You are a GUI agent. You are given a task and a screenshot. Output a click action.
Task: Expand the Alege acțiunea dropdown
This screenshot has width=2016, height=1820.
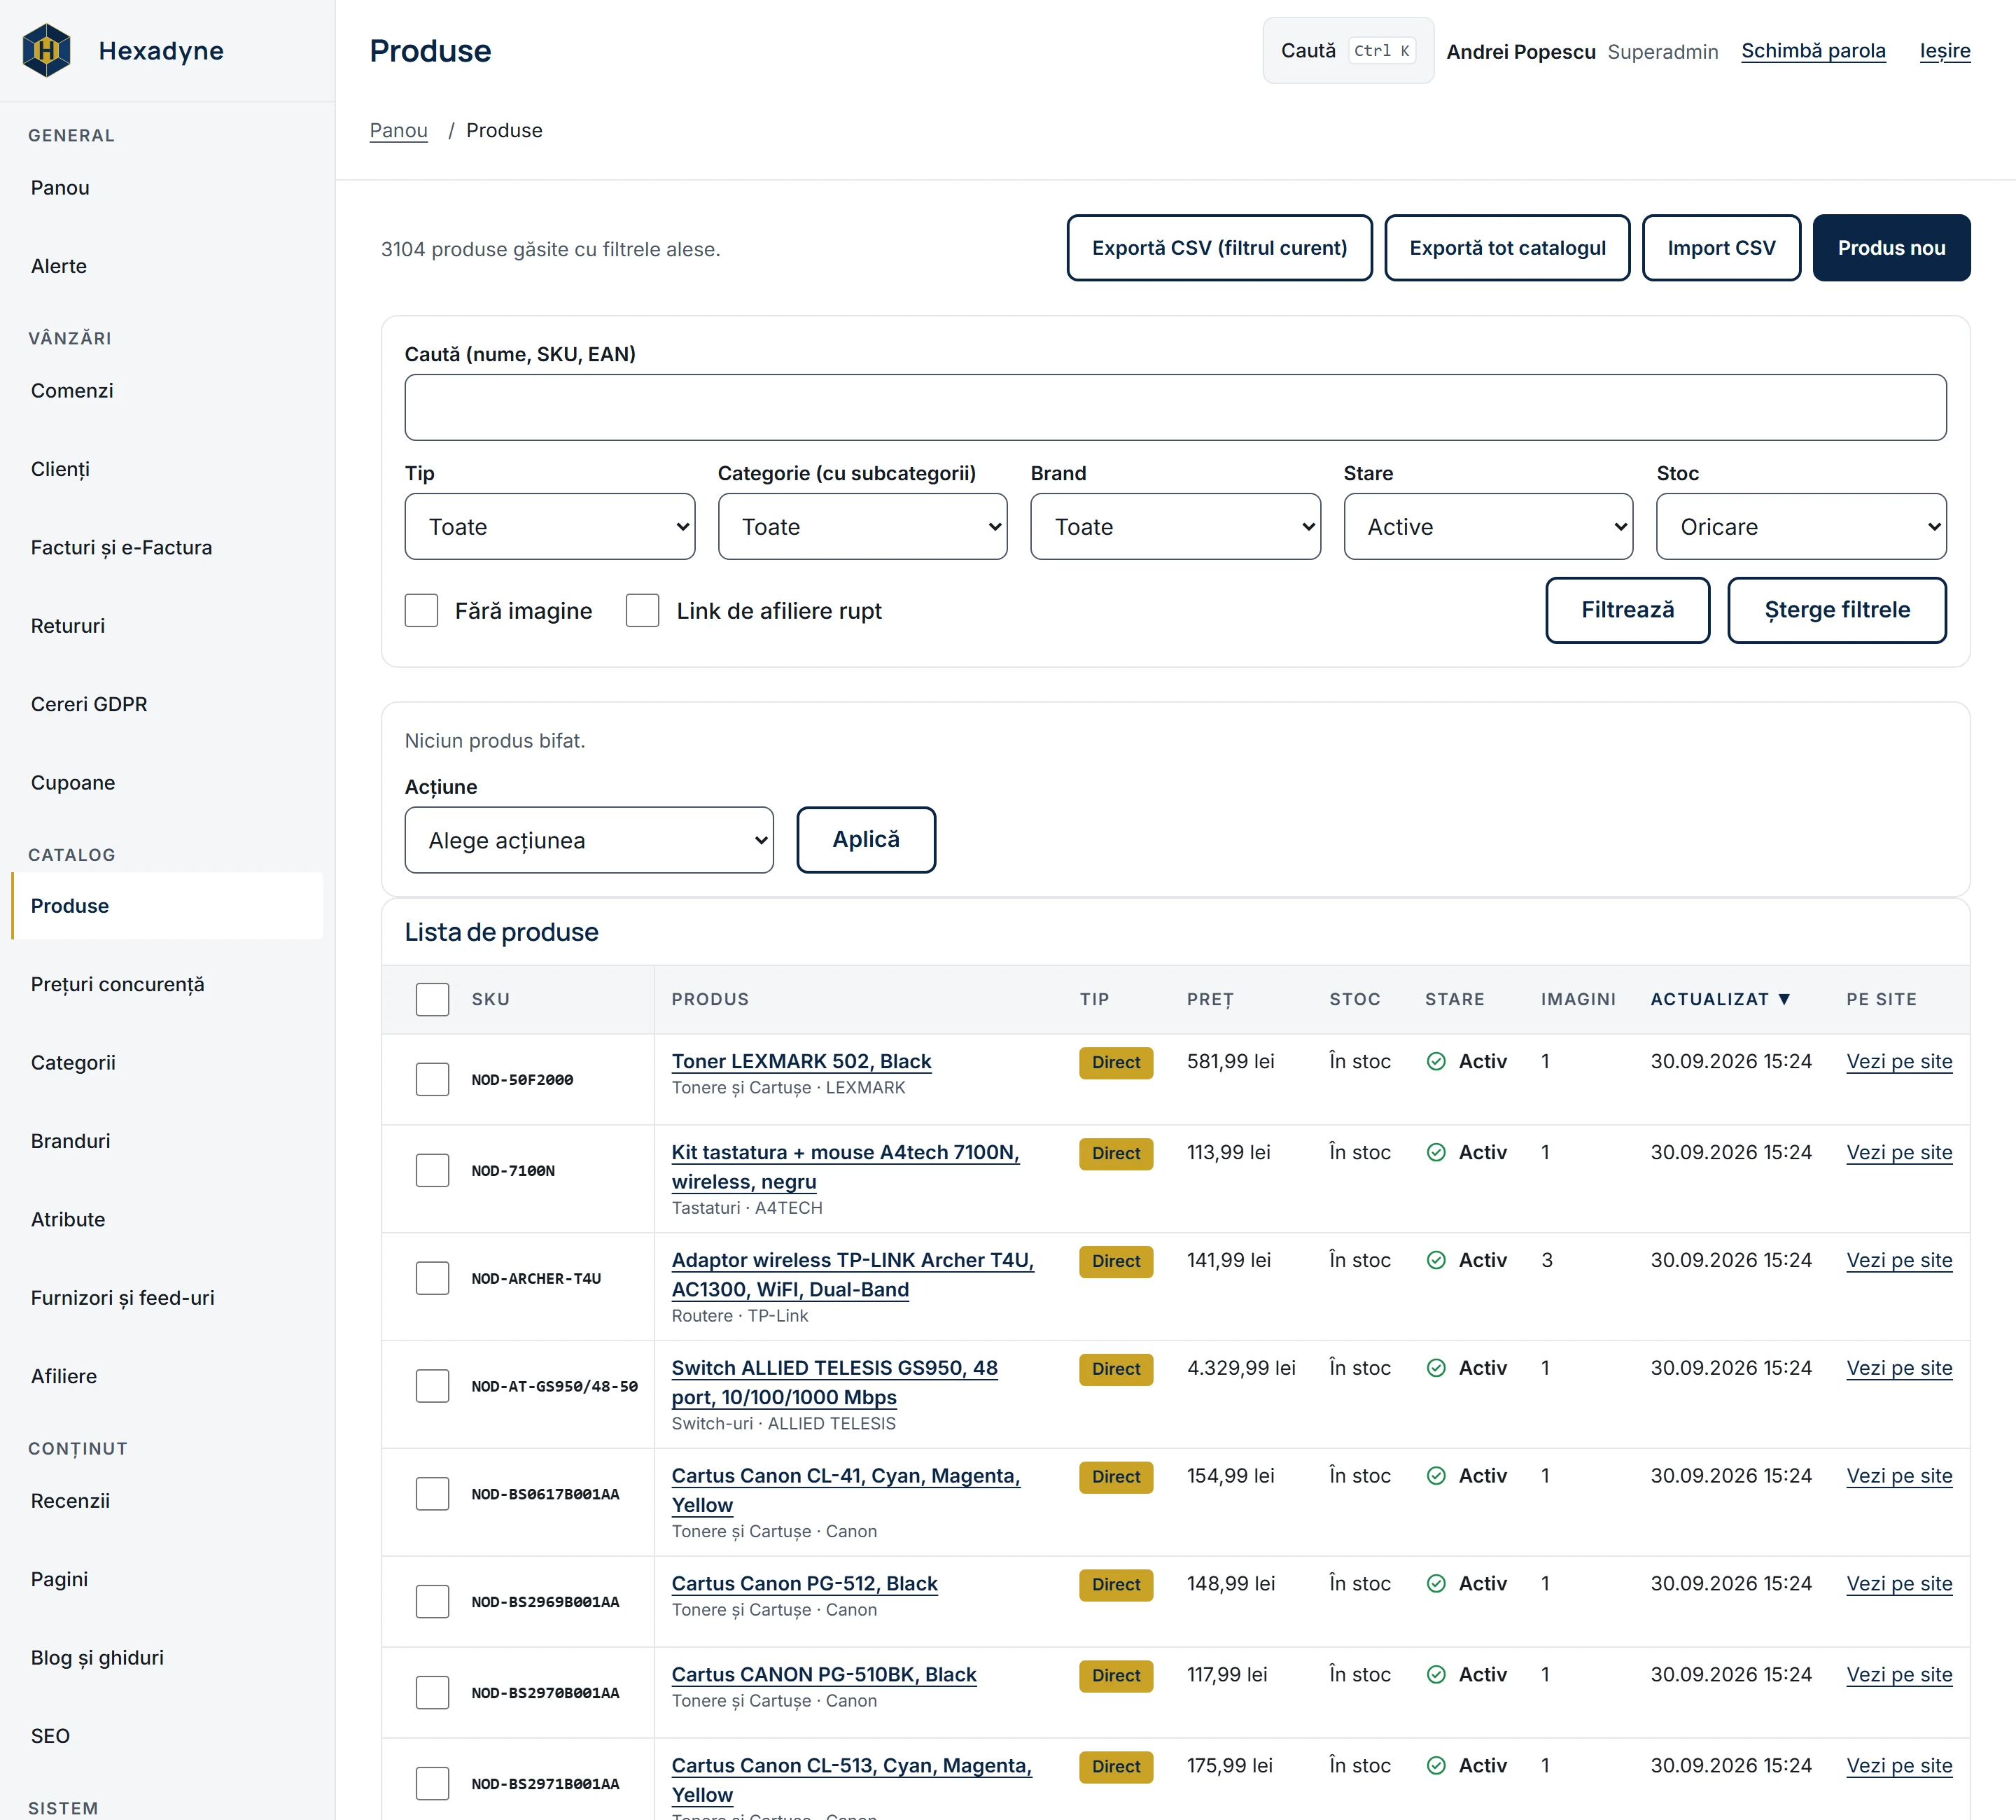pos(589,840)
